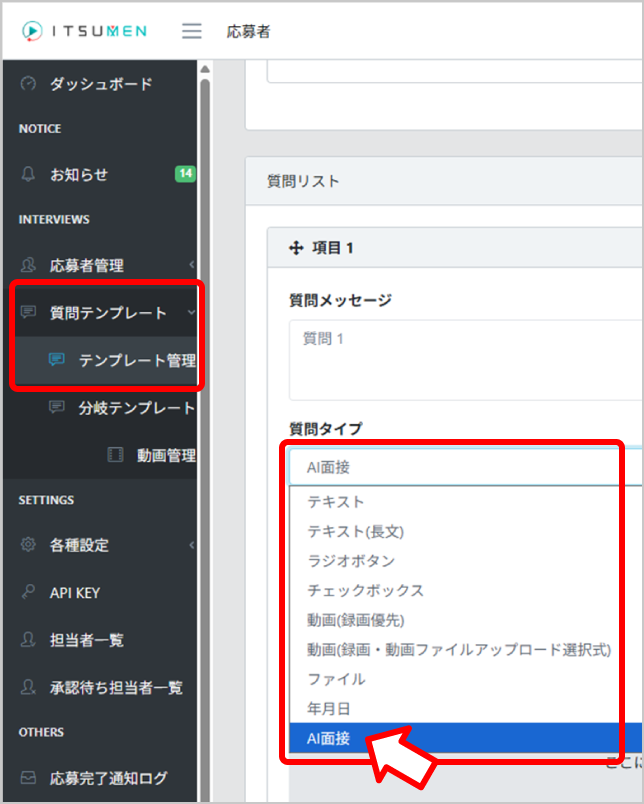
Task: Click the API KEY key icon
Action: pyautogui.click(x=28, y=592)
